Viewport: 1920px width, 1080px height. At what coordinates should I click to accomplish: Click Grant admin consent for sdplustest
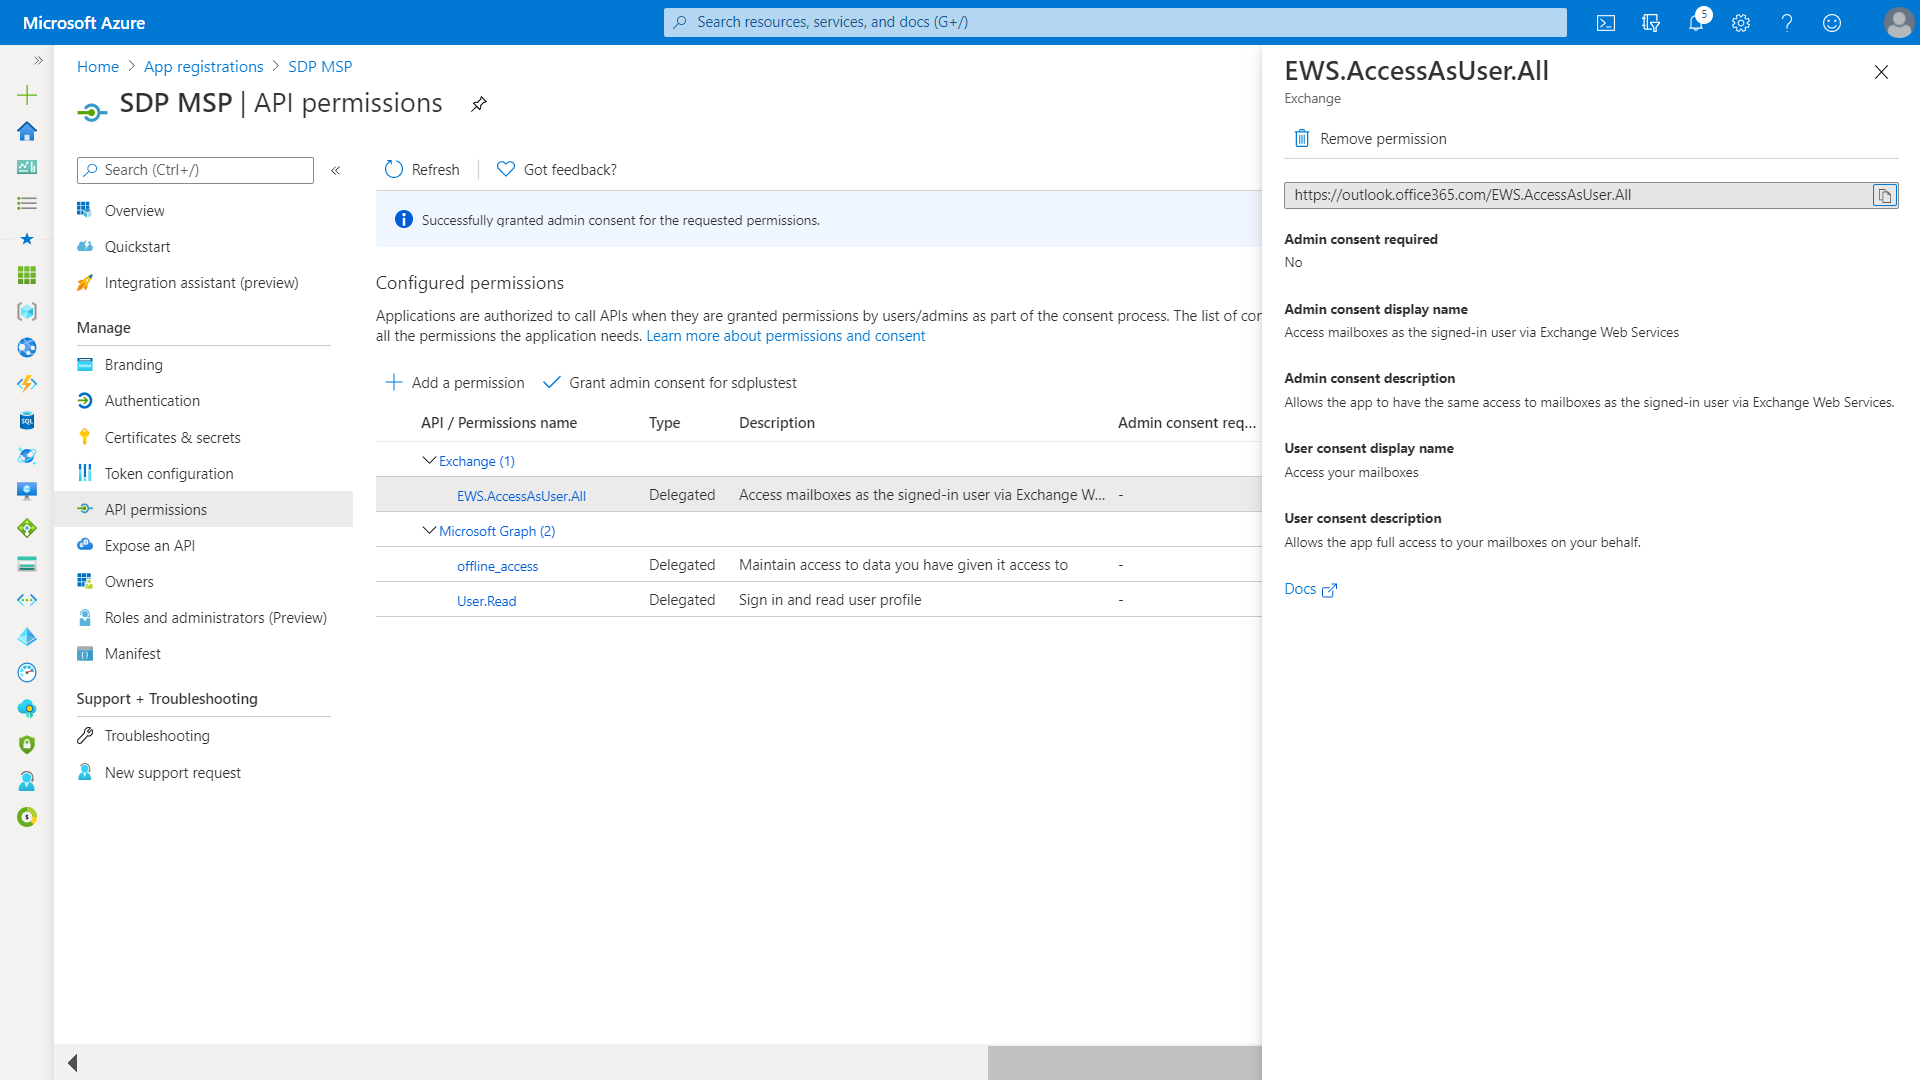(x=670, y=383)
